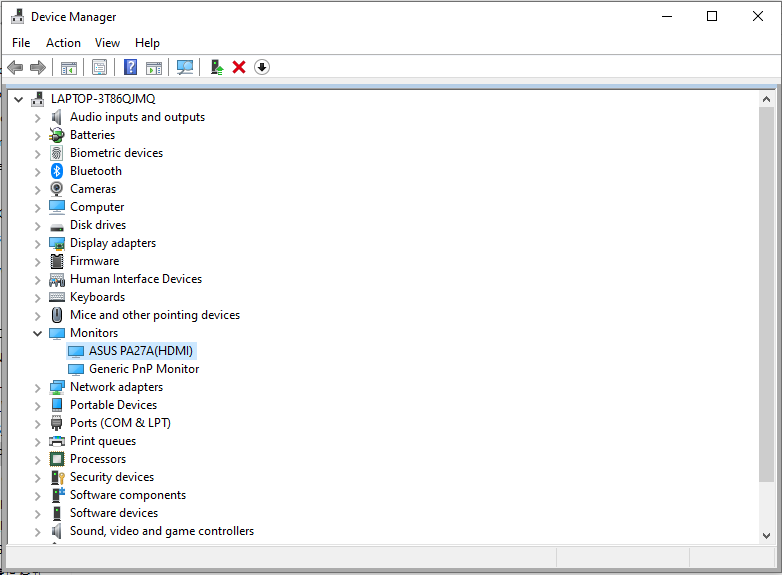Open the View menu
This screenshot has width=782, height=575.
[x=107, y=43]
